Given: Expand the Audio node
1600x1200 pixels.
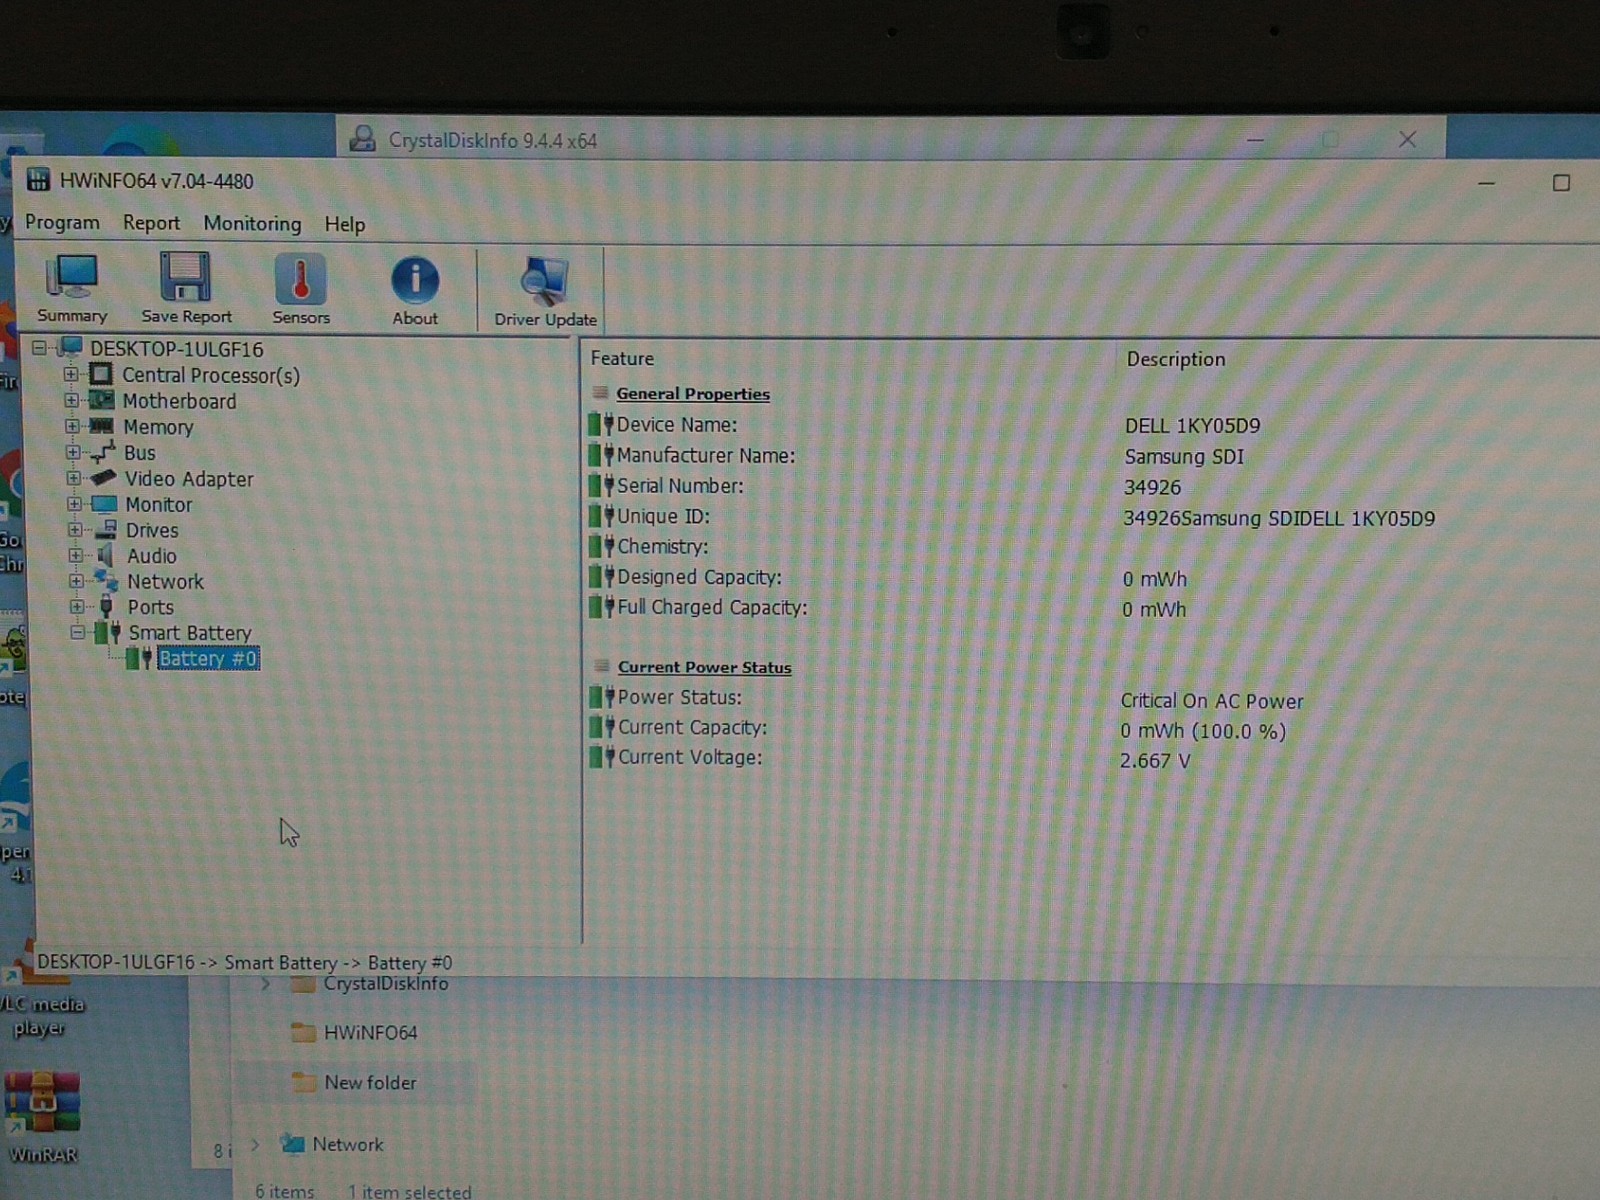Looking at the screenshot, I should tap(76, 555).
